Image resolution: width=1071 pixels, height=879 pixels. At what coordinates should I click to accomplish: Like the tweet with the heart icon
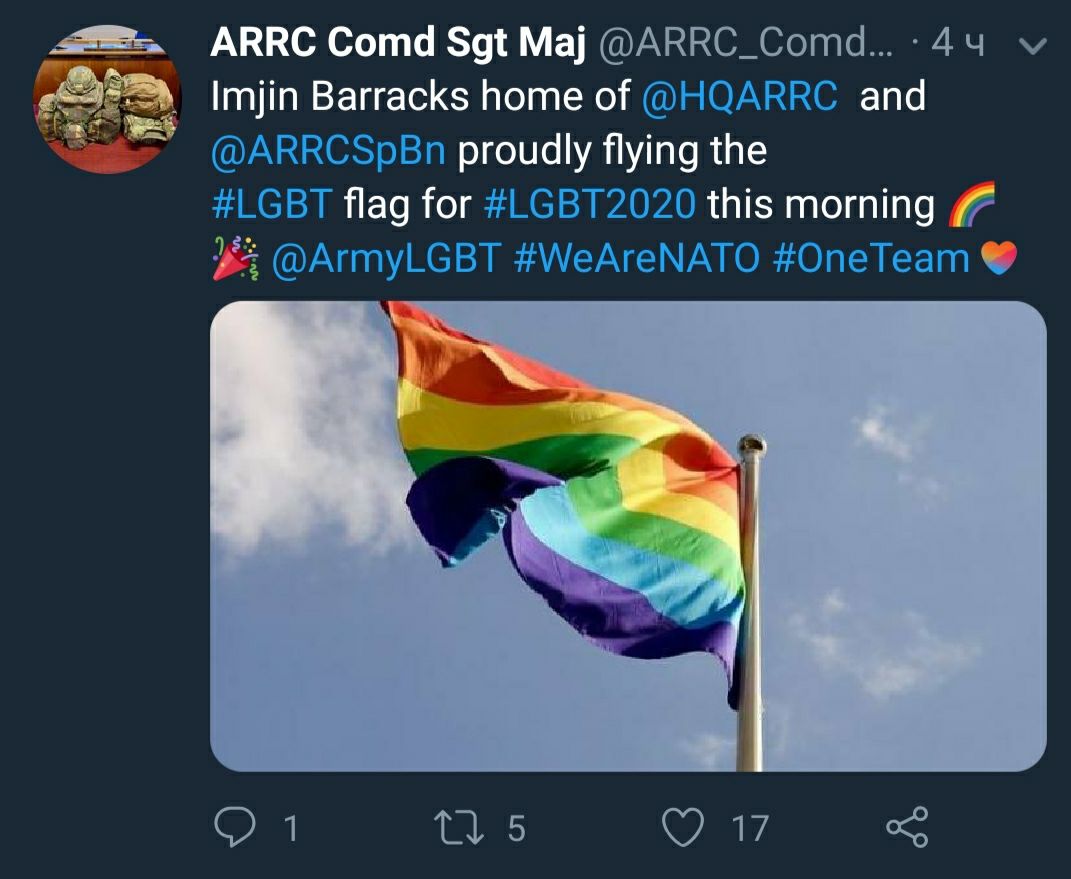684,827
